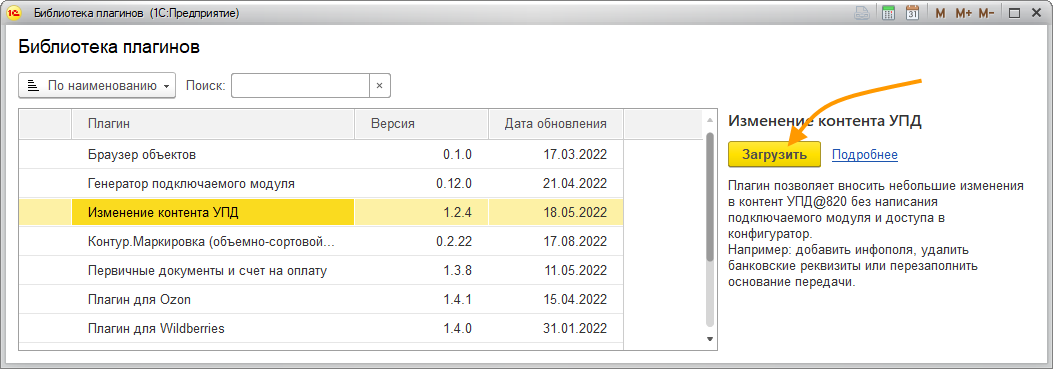
Task: Click version cell 1.4.0
Action: pyautogui.click(x=421, y=329)
